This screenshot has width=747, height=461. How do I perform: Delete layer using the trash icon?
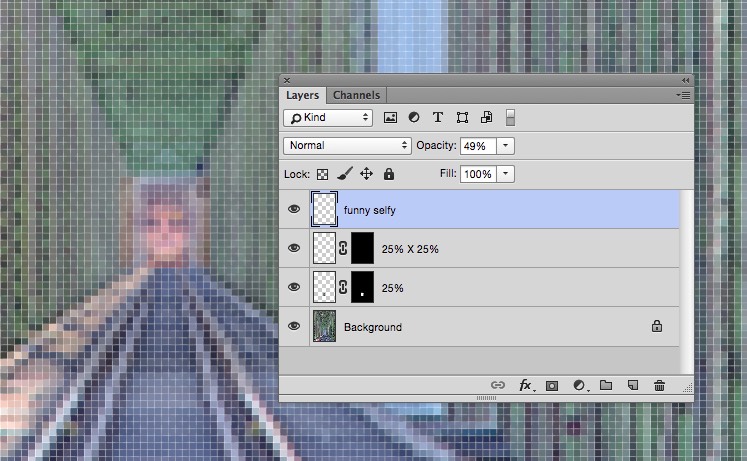659,385
